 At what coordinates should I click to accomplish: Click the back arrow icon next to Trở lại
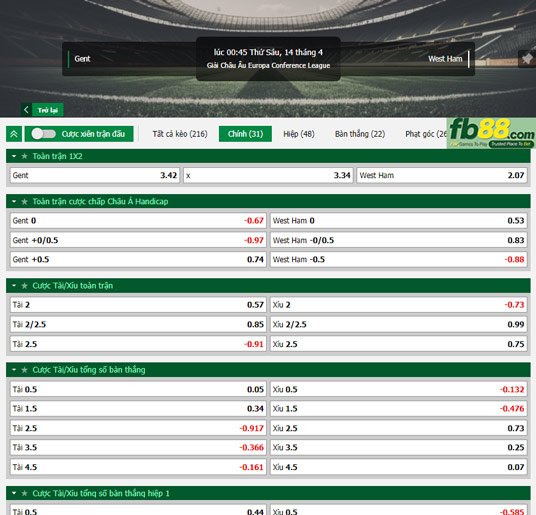pyautogui.click(x=26, y=110)
